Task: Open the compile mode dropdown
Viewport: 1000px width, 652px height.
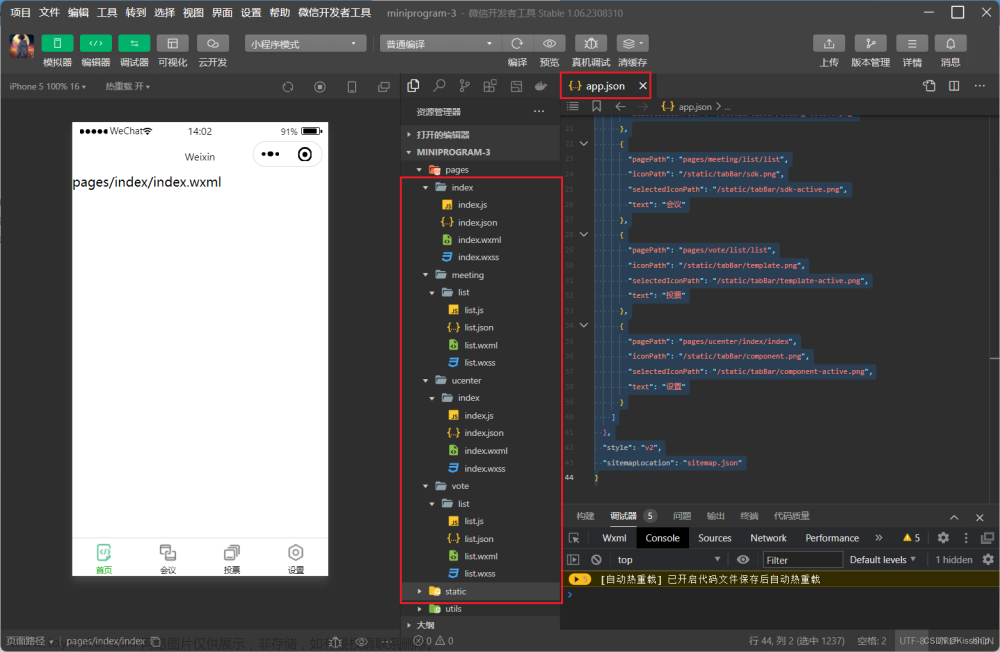Action: click(x=439, y=43)
